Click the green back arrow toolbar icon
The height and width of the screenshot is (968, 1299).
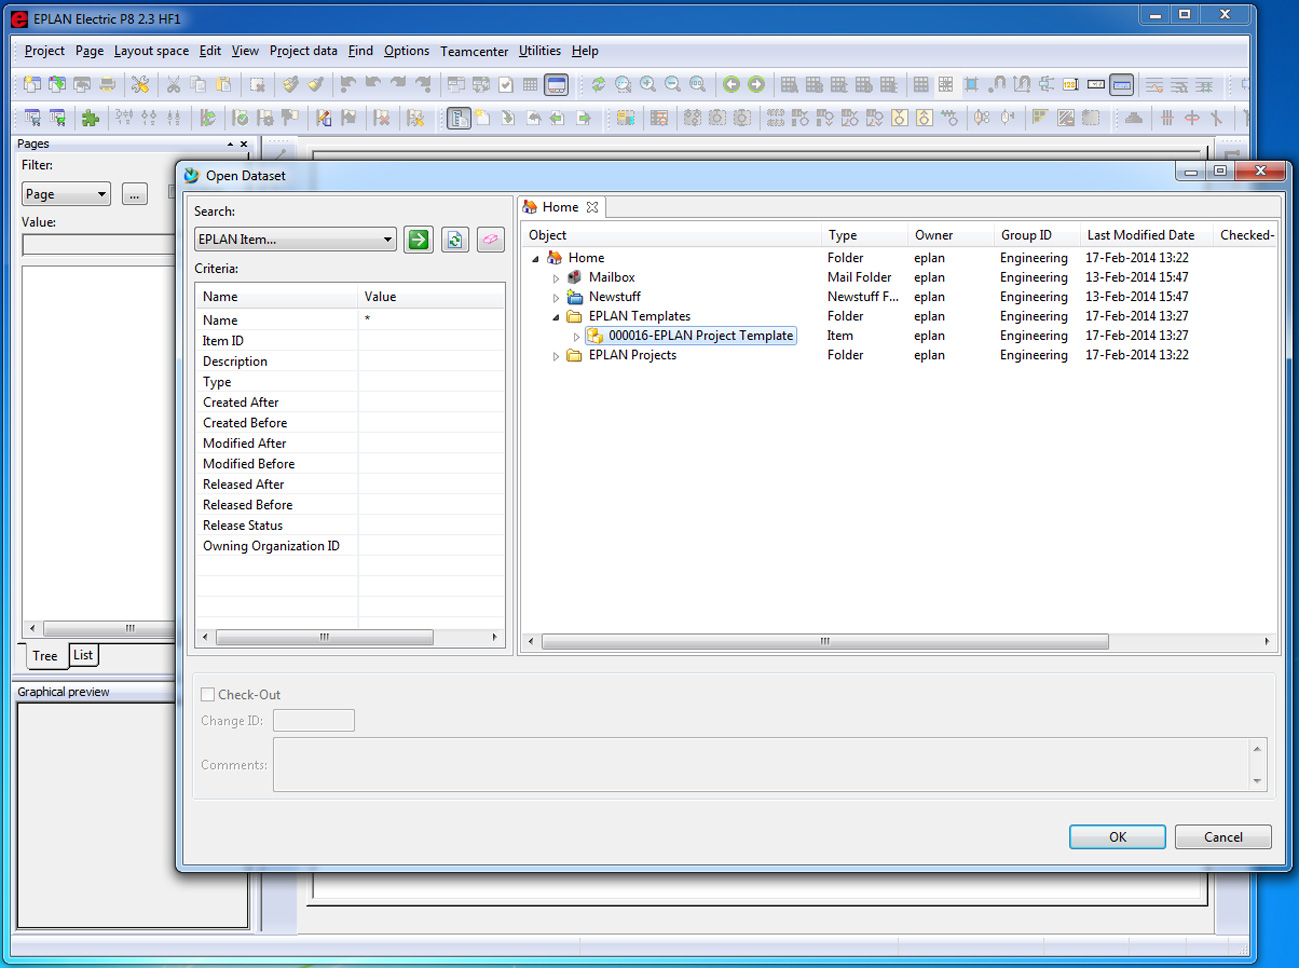click(731, 85)
